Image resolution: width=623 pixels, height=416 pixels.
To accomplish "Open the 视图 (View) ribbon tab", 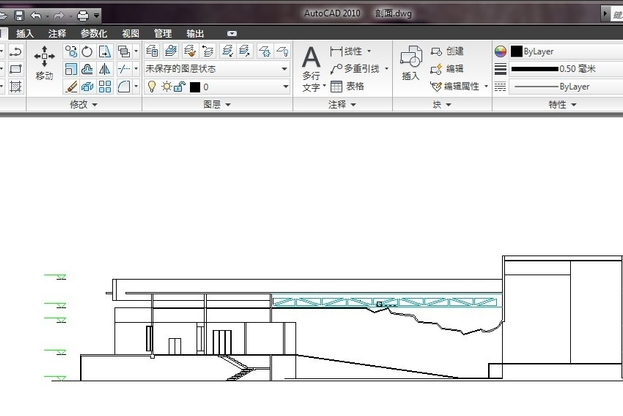I will pyautogui.click(x=130, y=33).
